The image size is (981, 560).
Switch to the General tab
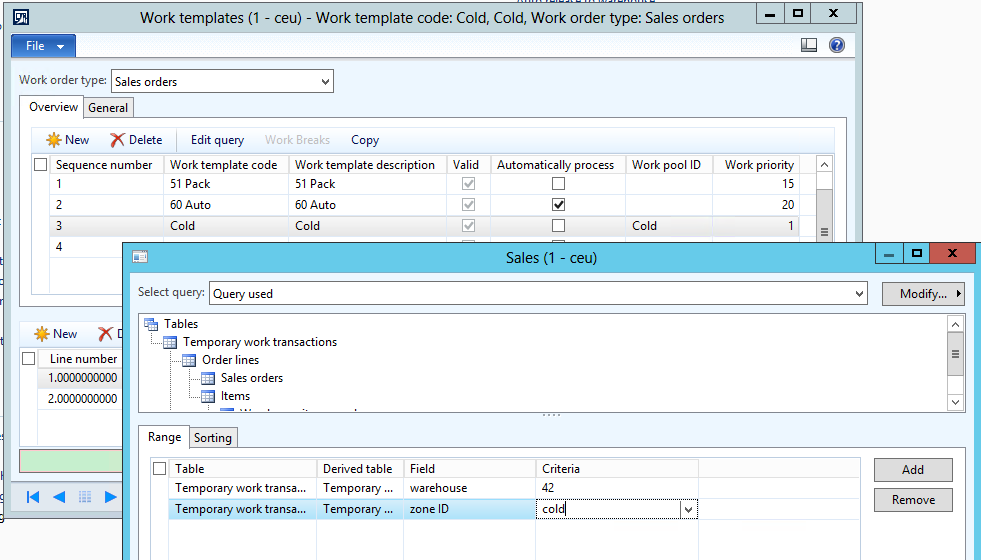point(108,108)
